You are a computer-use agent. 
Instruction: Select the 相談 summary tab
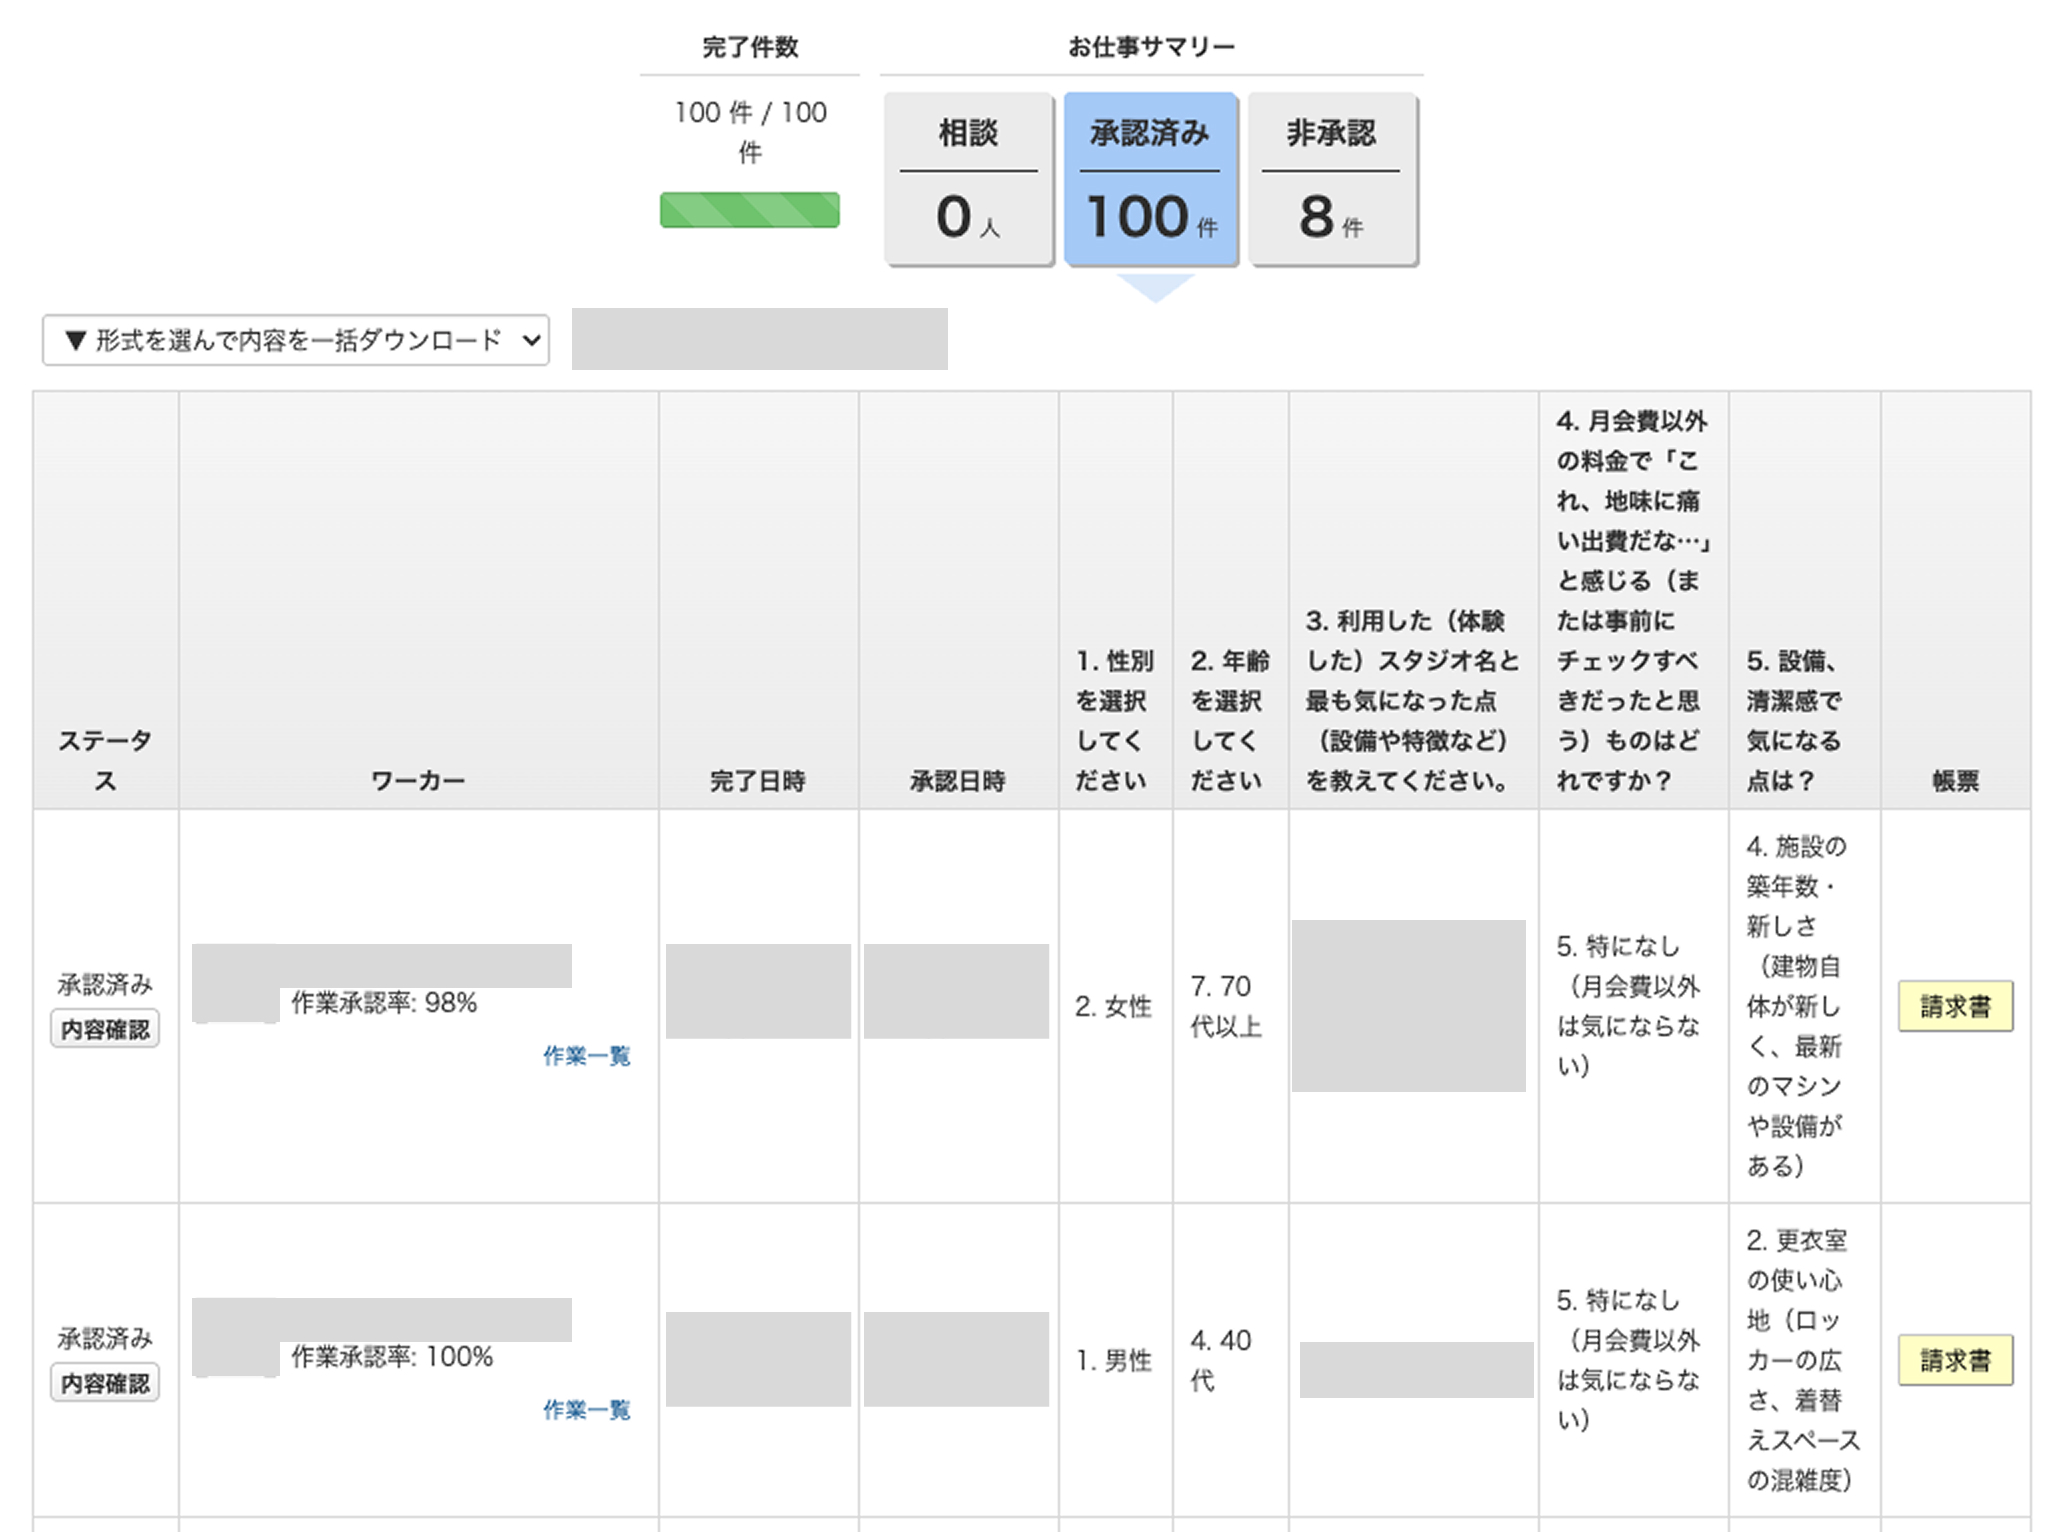click(968, 180)
